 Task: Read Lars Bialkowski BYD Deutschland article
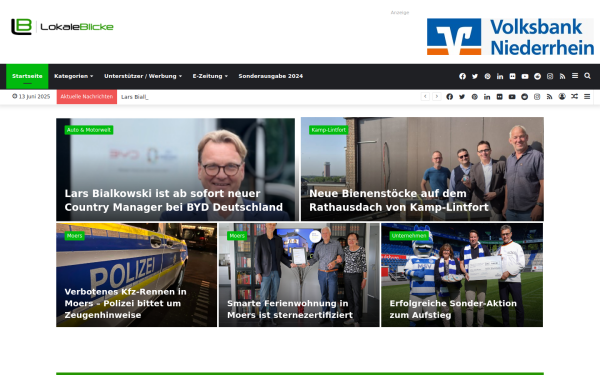tap(173, 200)
